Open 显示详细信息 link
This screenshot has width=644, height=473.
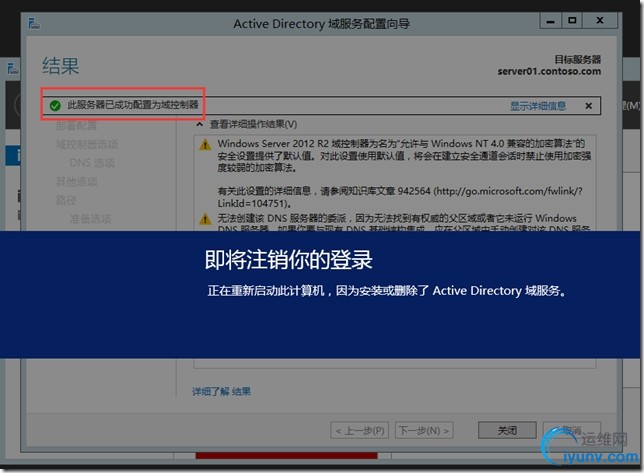tap(538, 106)
